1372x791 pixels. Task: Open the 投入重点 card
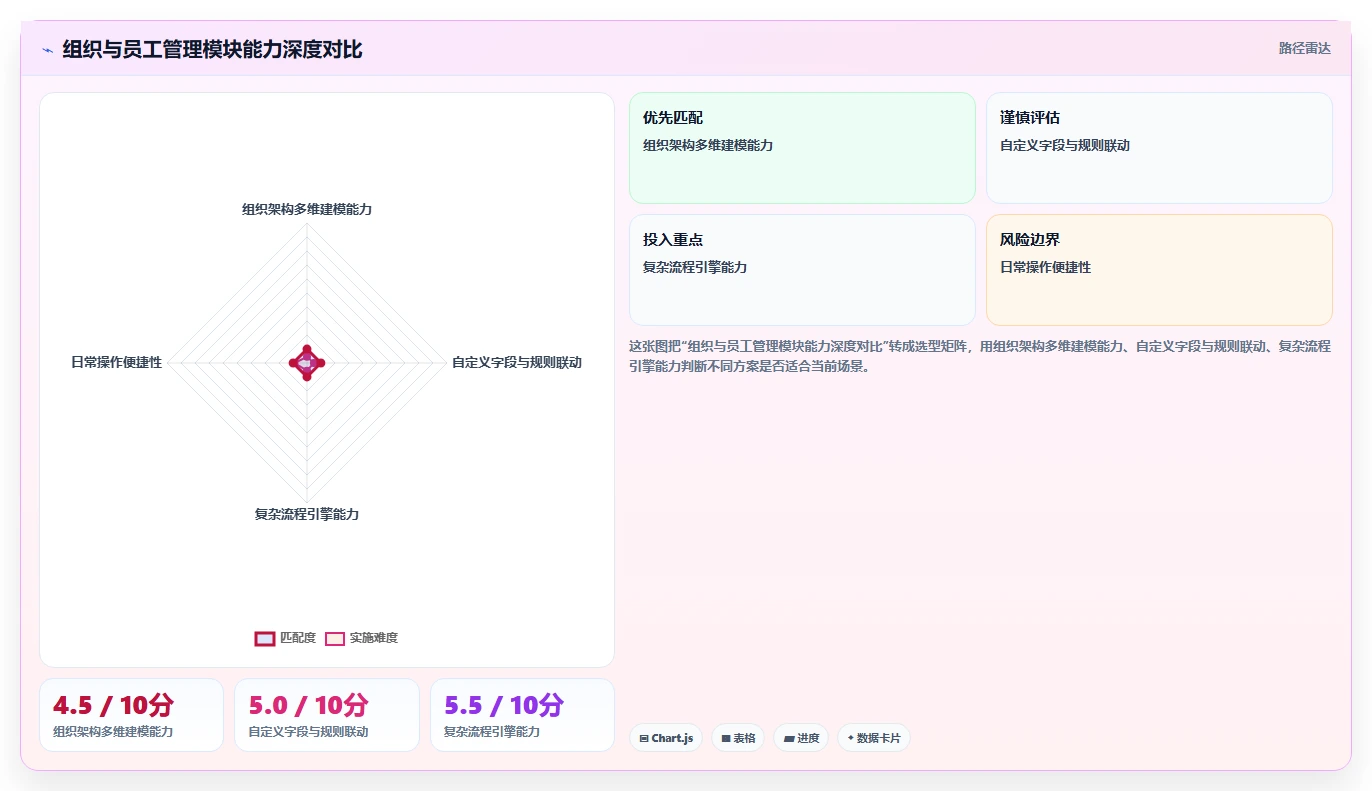click(x=802, y=270)
